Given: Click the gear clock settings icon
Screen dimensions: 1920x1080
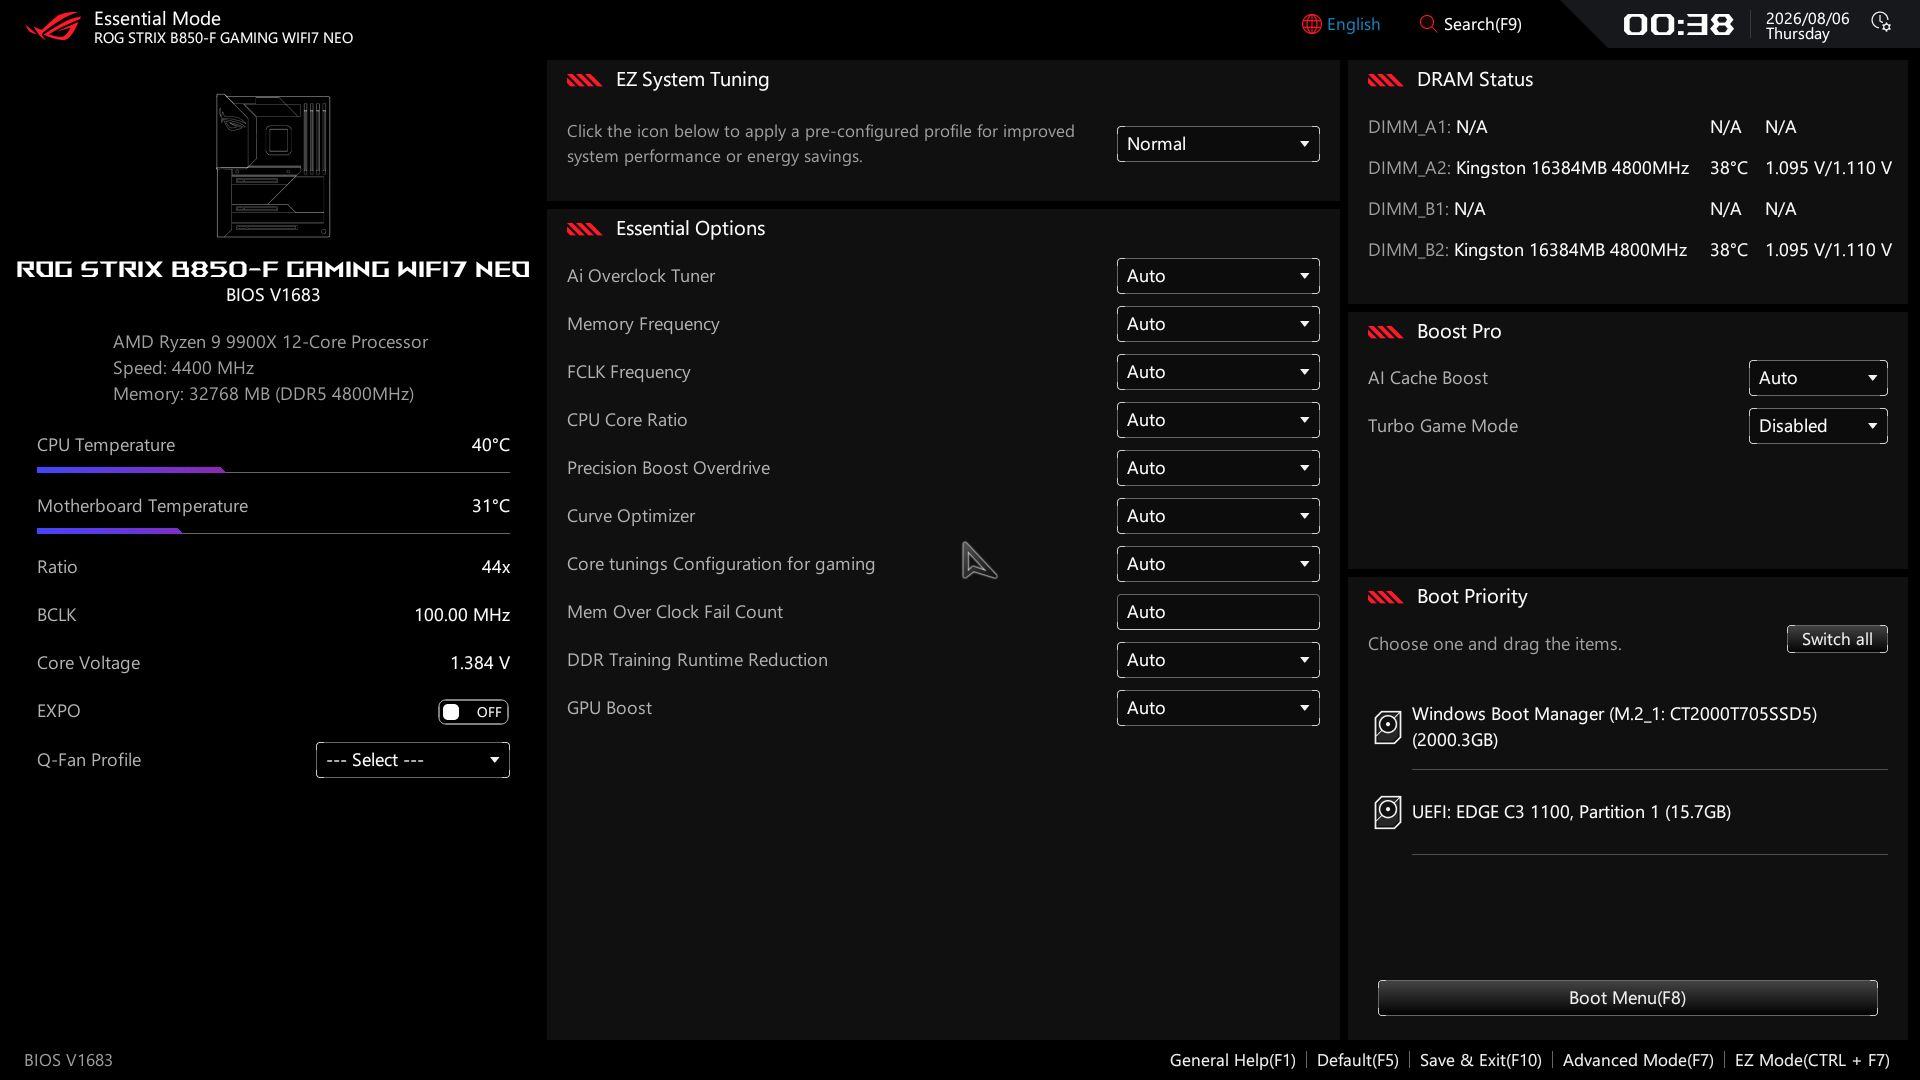Looking at the screenshot, I should click(x=1881, y=22).
